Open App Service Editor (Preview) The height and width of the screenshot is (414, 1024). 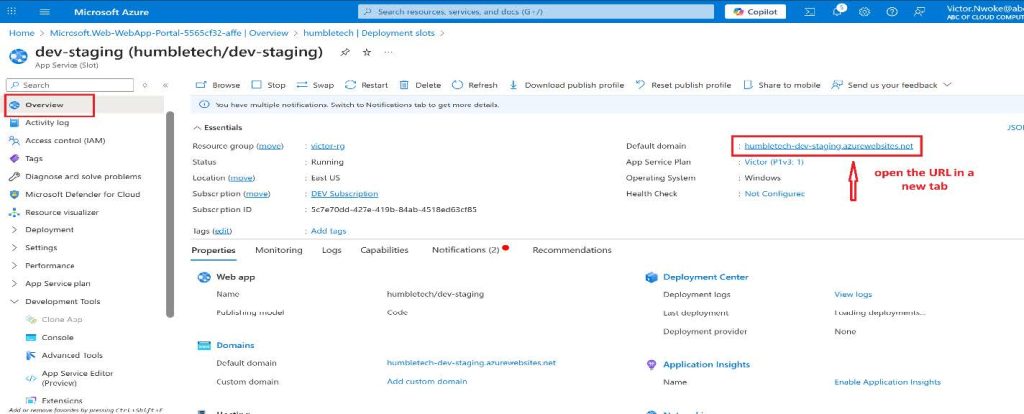pos(77,378)
